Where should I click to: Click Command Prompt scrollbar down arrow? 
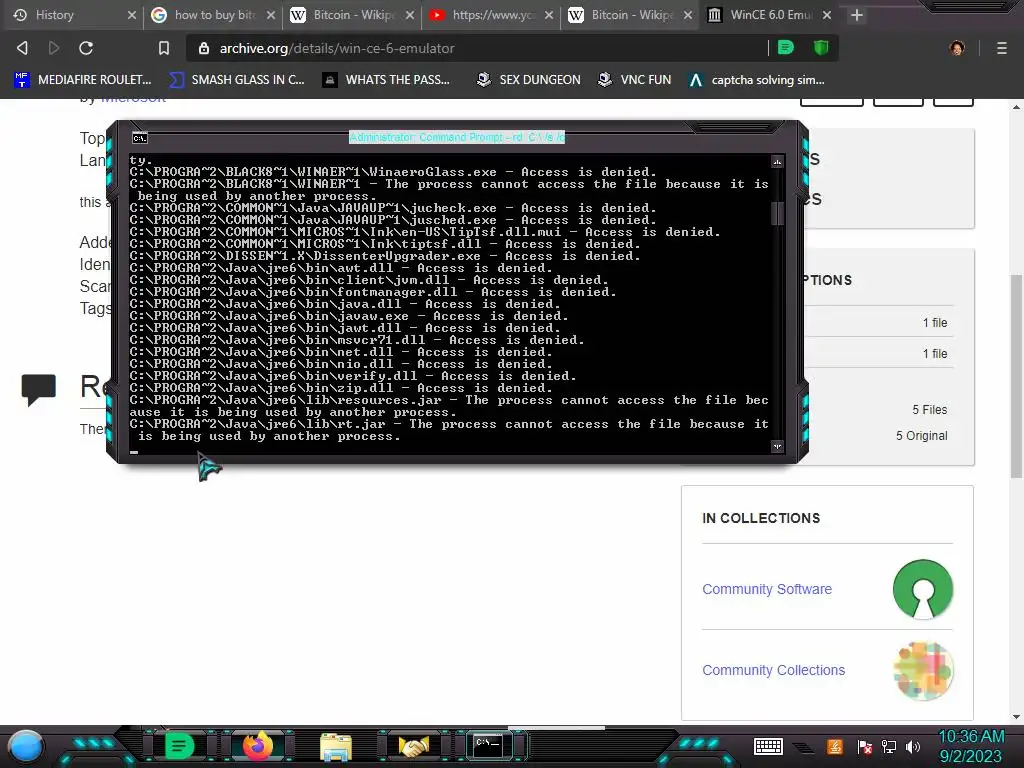pos(777,447)
